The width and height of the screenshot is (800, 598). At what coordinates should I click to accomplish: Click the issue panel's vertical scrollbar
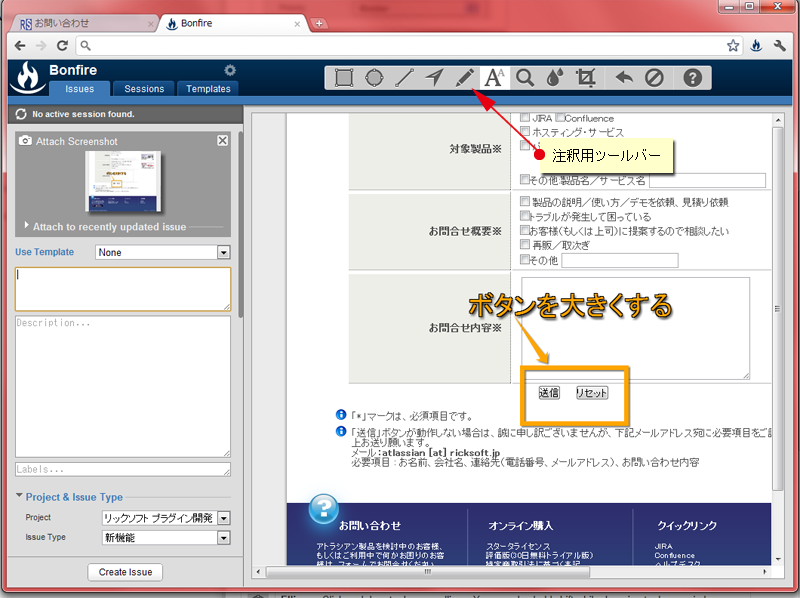coord(240,225)
